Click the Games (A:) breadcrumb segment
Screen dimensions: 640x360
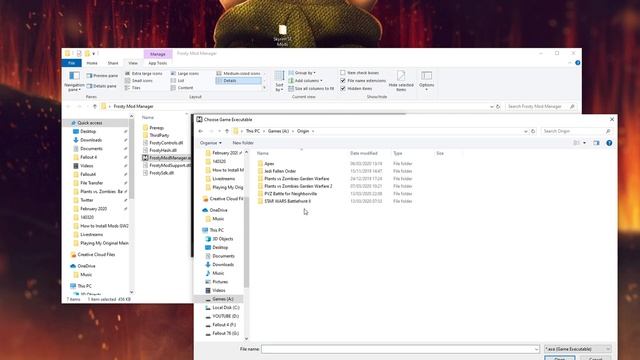[278, 131]
